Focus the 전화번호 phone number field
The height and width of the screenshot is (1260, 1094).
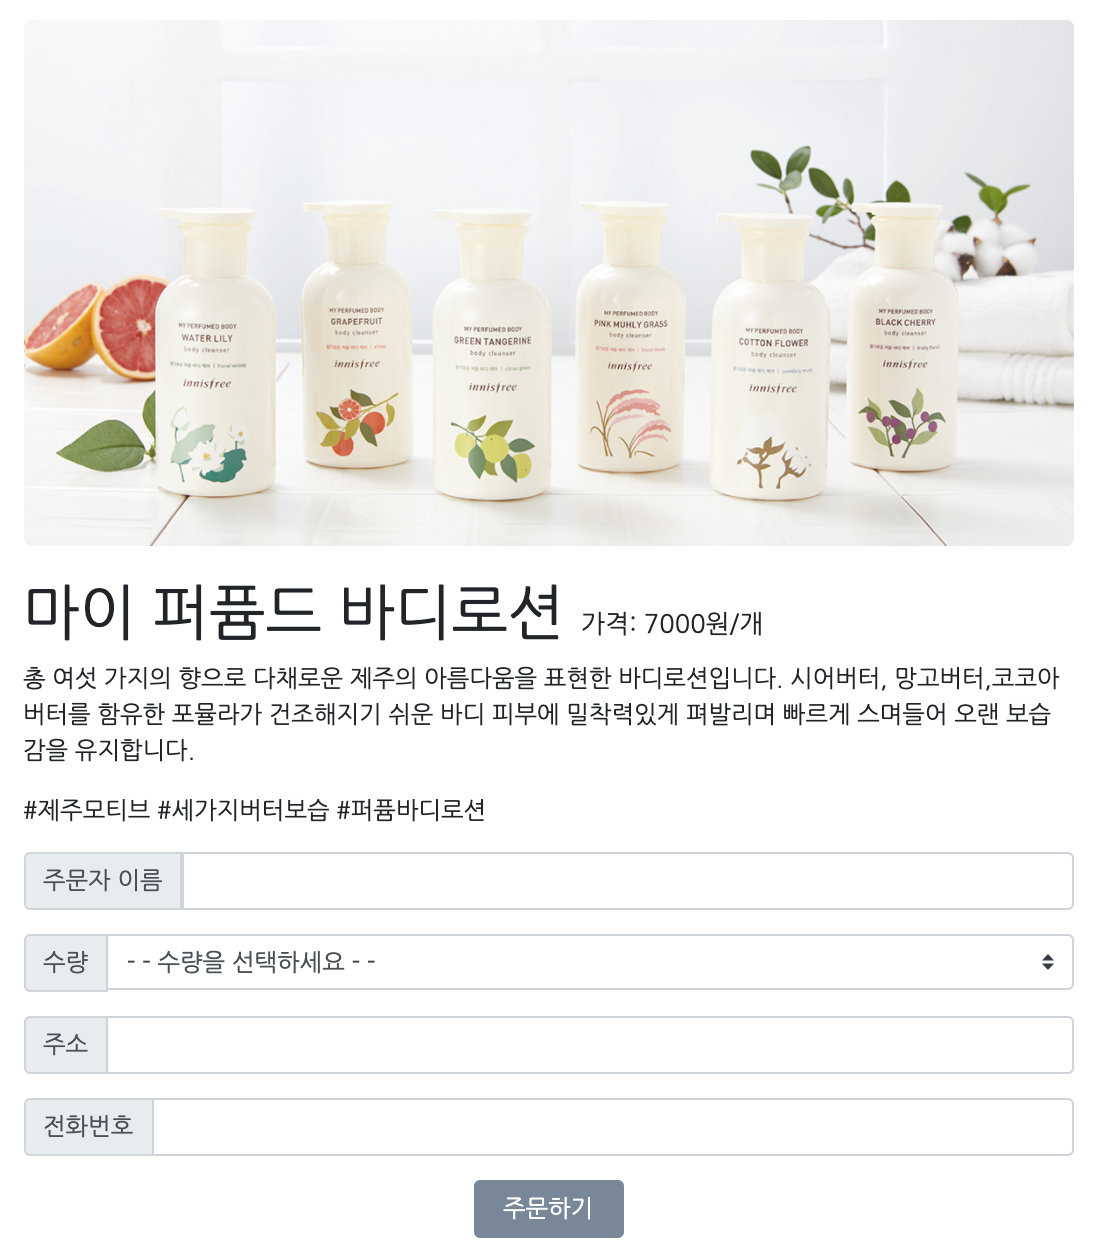tap(613, 1127)
